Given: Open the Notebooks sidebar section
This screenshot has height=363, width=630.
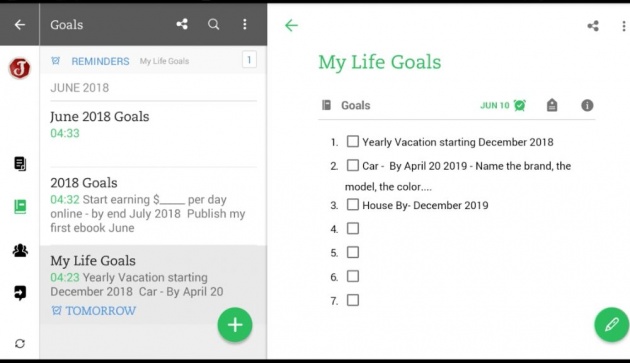Looking at the screenshot, I should 20,207.
